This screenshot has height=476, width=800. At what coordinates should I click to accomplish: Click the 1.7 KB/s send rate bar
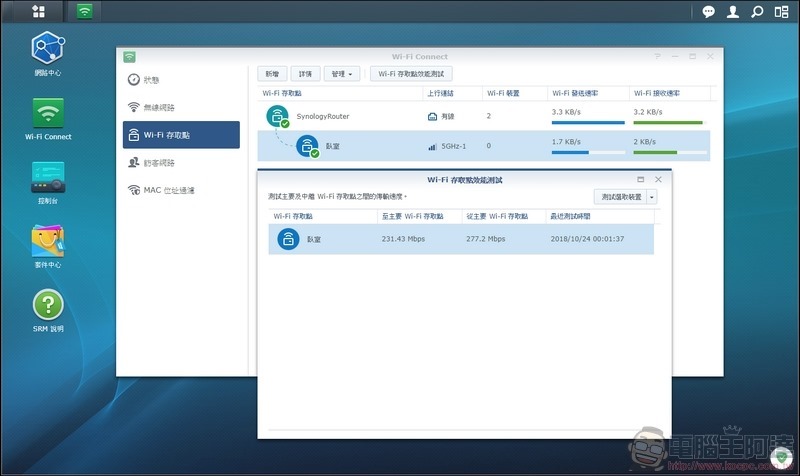588,152
